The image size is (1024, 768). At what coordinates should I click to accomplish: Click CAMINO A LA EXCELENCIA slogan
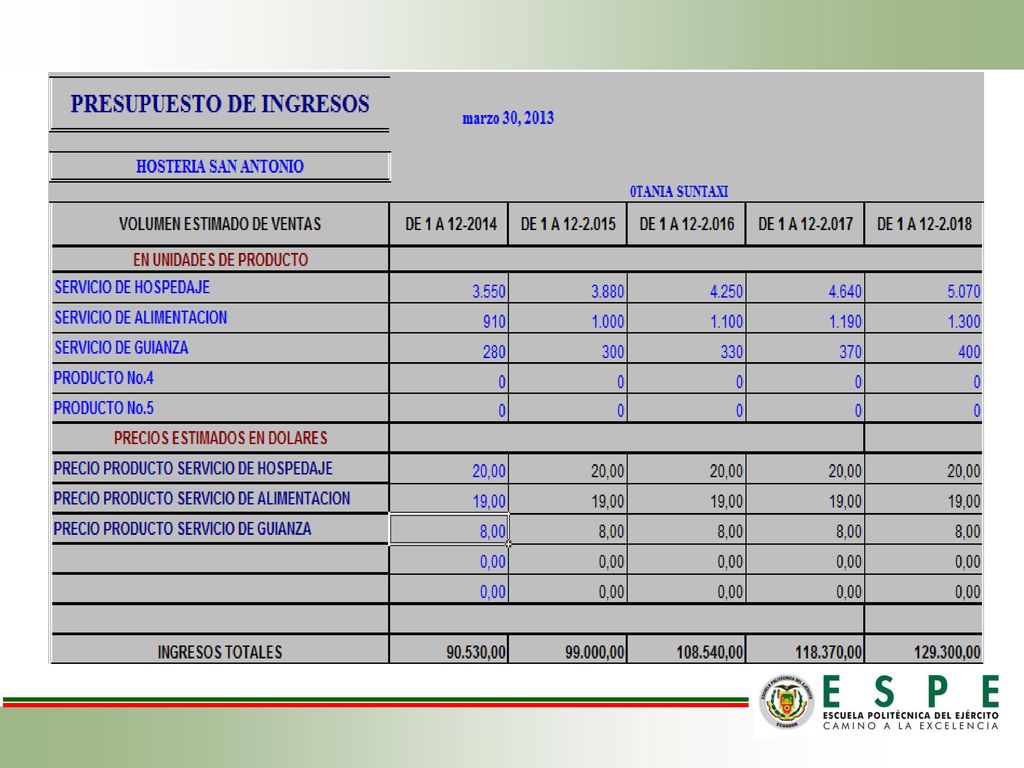point(910,726)
